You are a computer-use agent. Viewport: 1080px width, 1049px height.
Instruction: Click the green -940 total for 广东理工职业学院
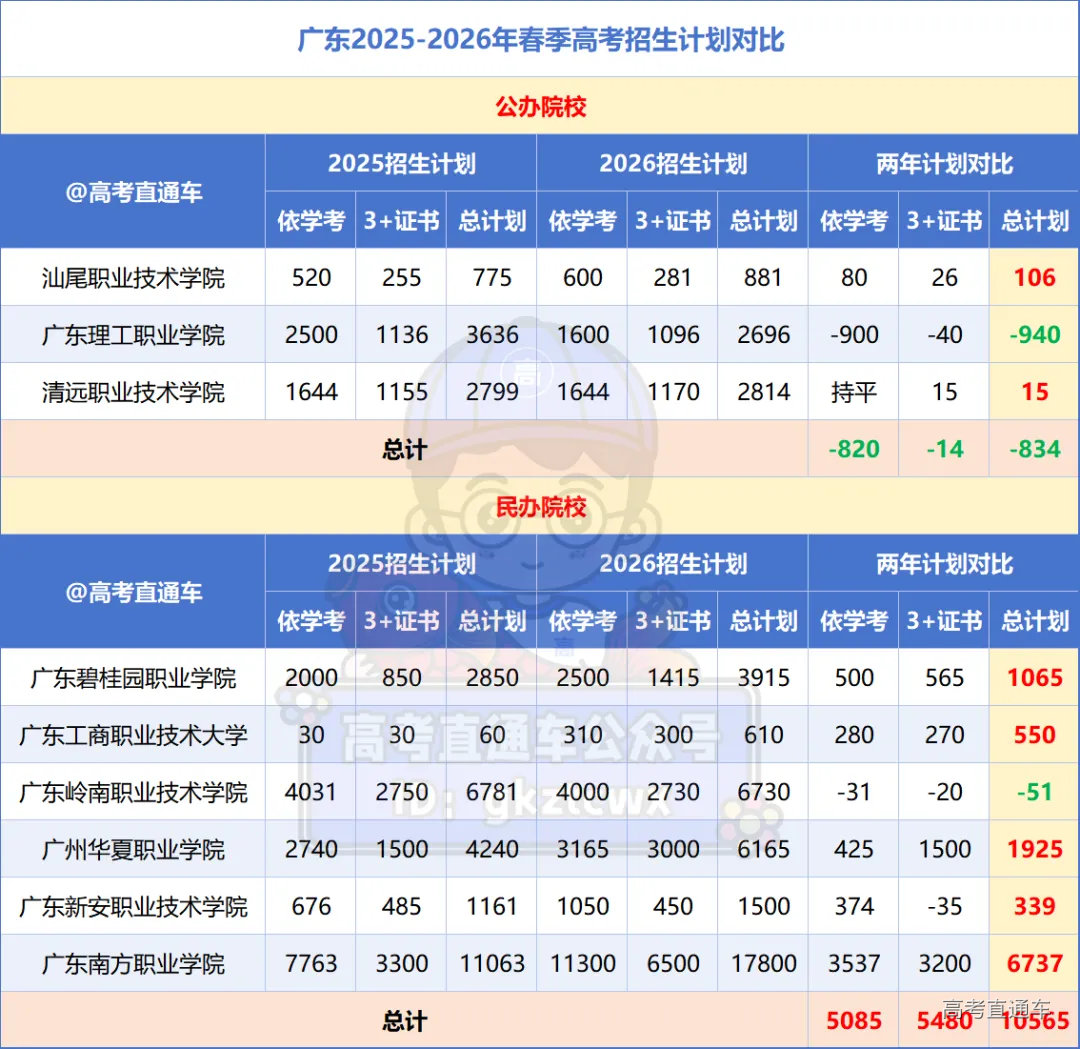(x=1034, y=335)
